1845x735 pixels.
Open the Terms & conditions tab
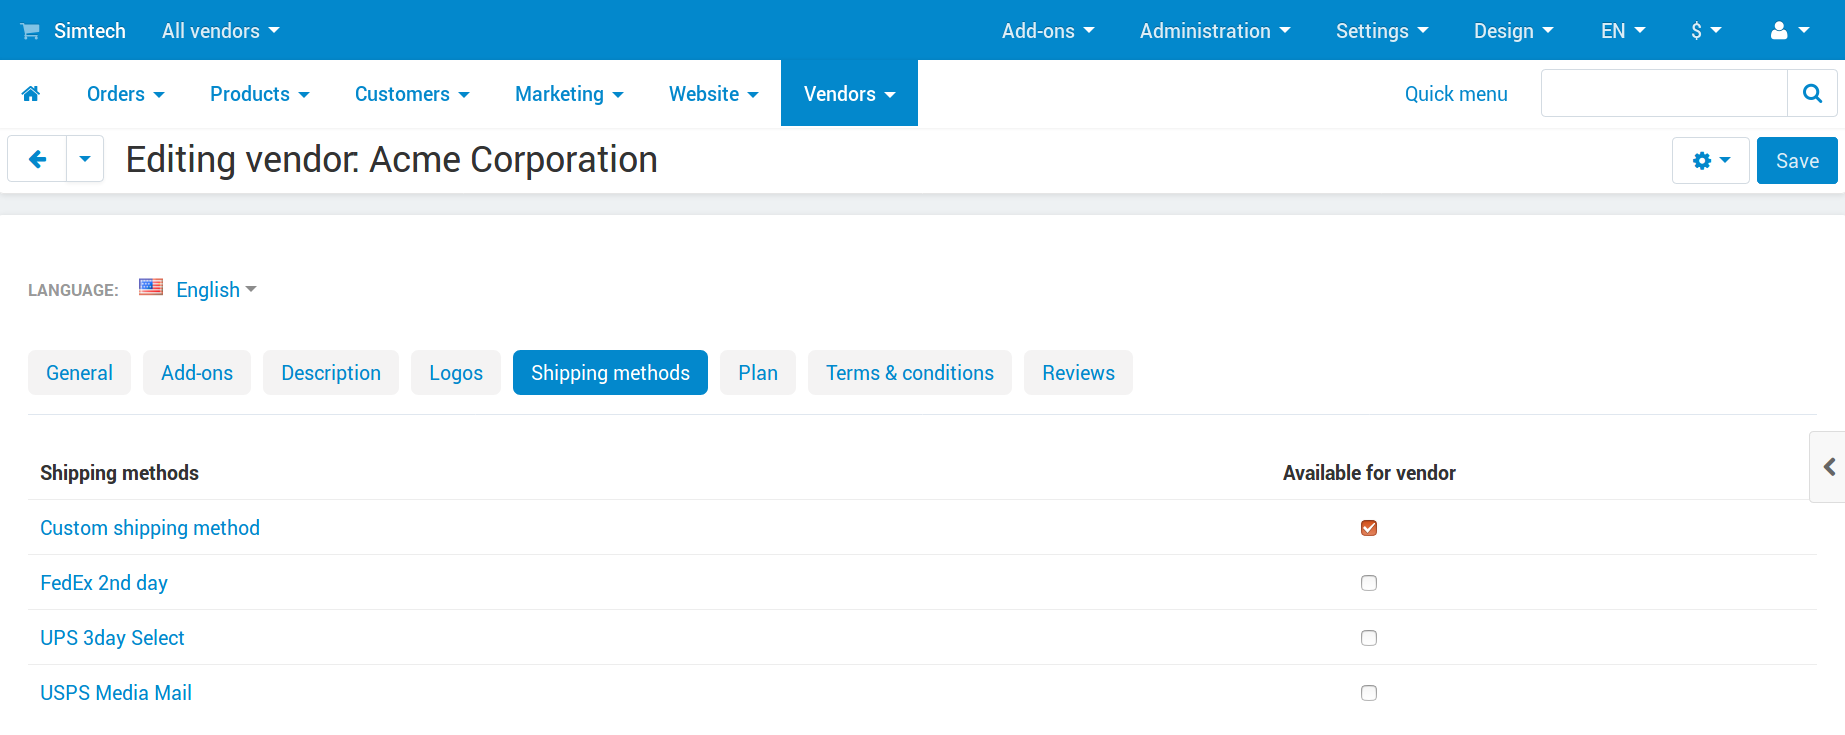click(910, 373)
